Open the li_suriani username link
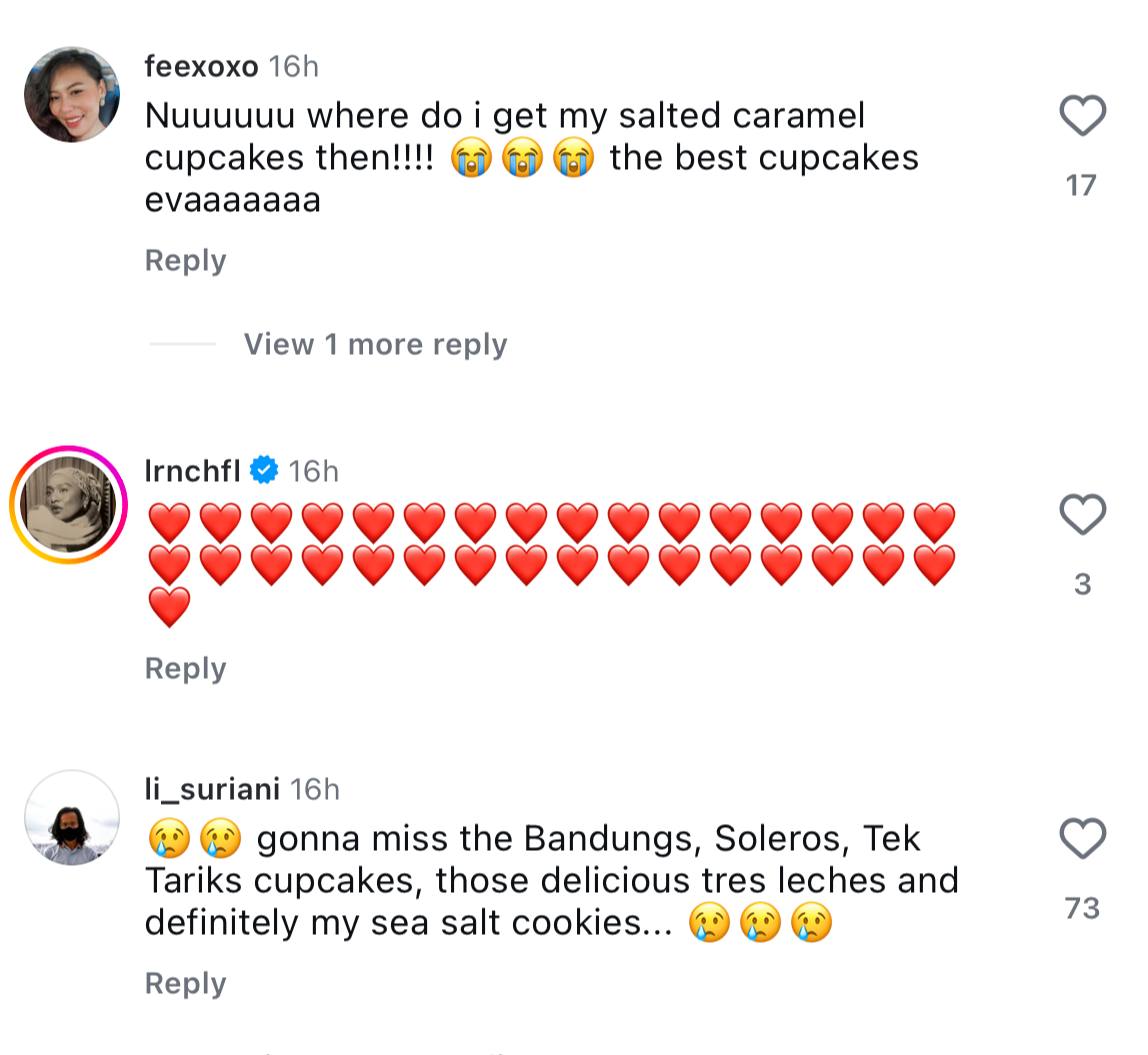 tap(212, 789)
